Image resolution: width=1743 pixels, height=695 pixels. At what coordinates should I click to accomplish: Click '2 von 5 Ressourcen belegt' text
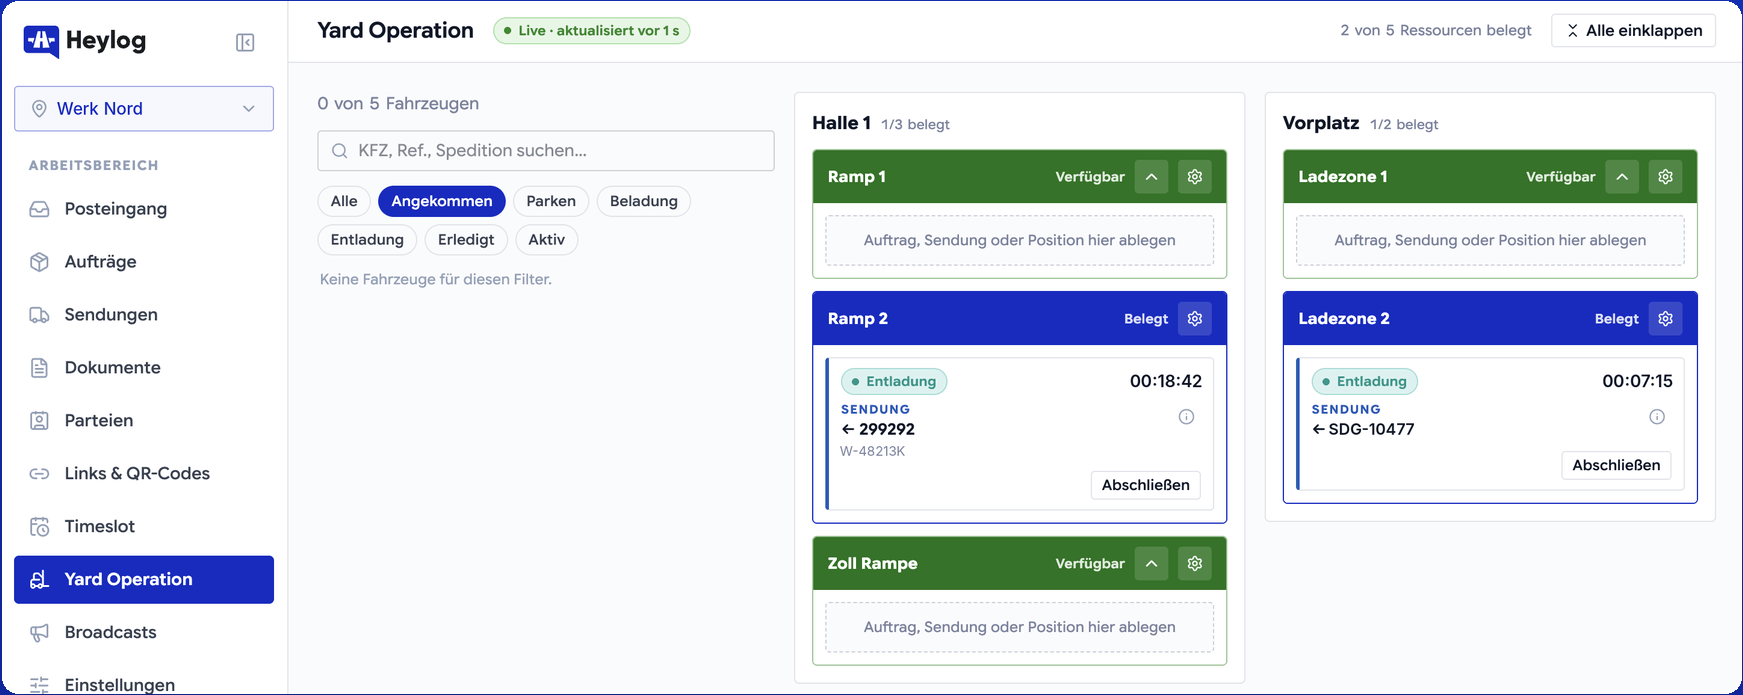(1436, 31)
